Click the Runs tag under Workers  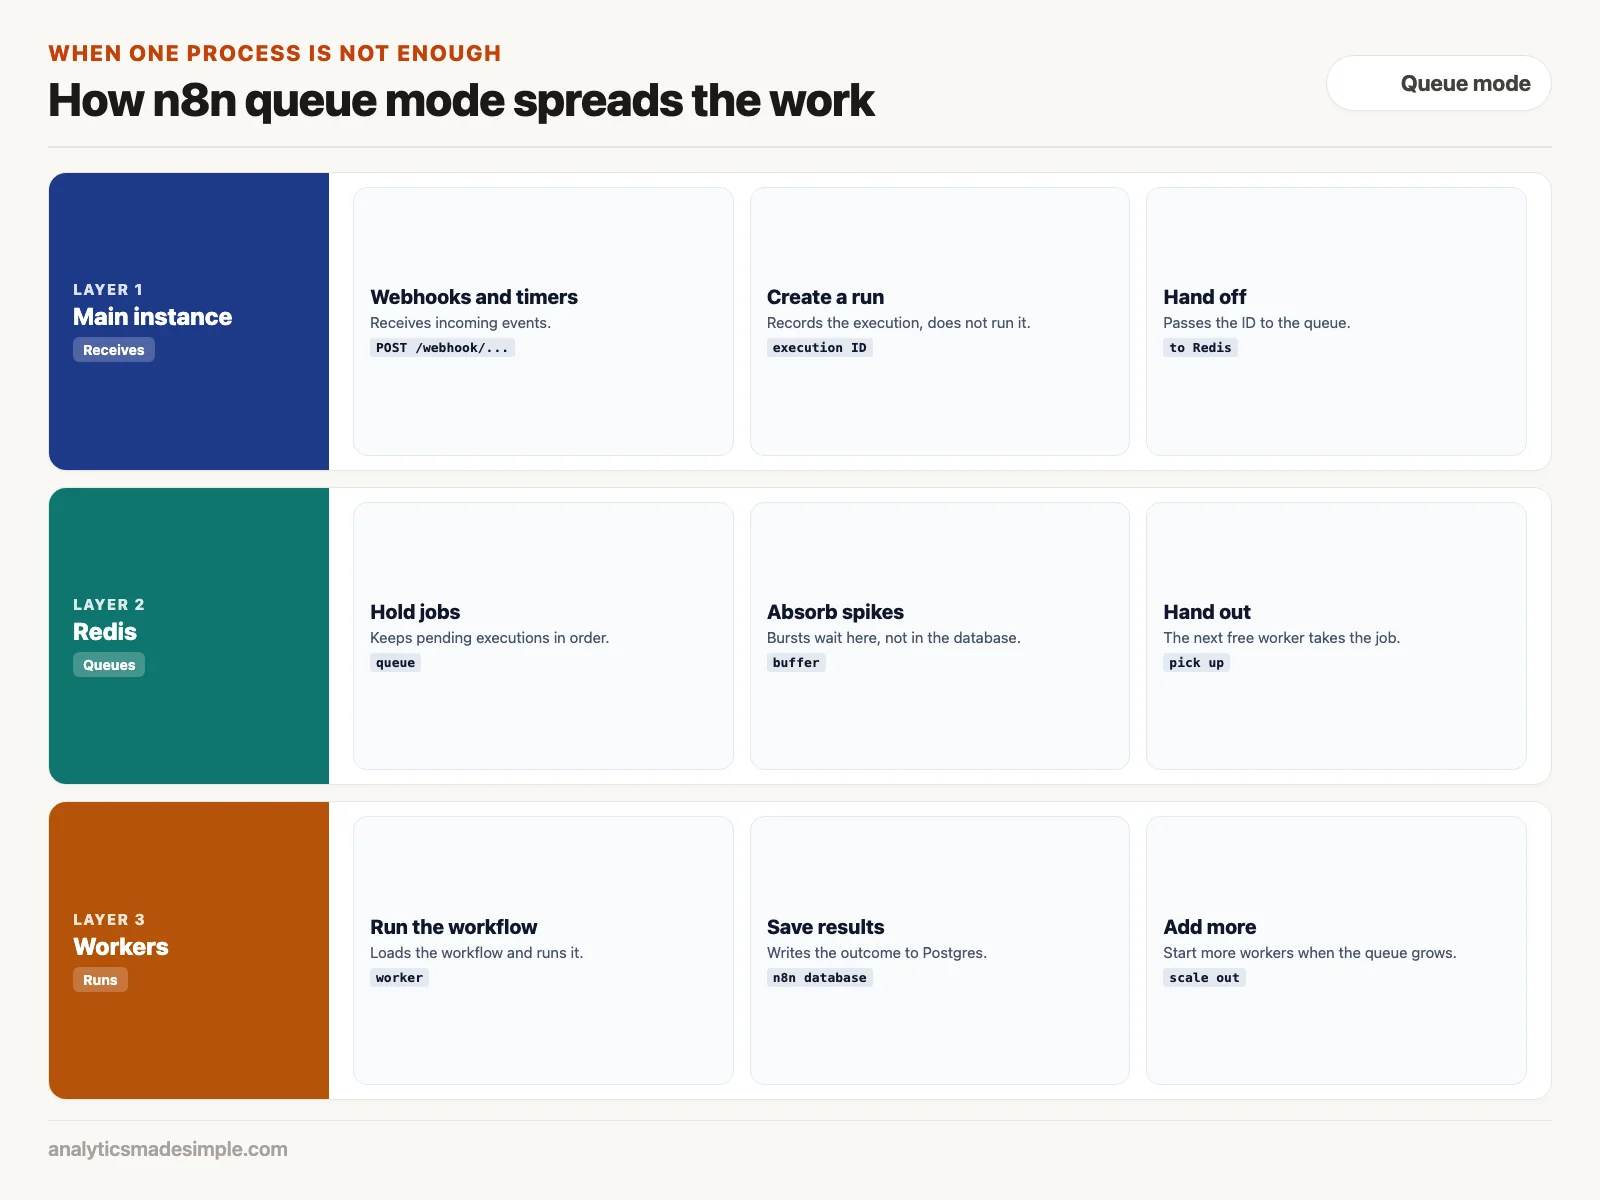(x=100, y=980)
